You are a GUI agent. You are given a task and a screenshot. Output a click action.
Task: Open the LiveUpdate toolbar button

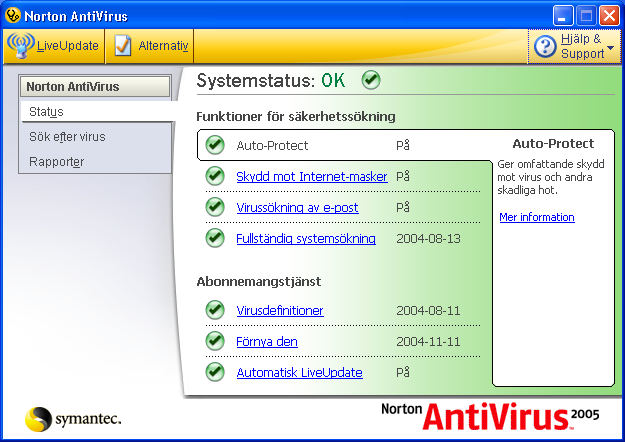54,46
